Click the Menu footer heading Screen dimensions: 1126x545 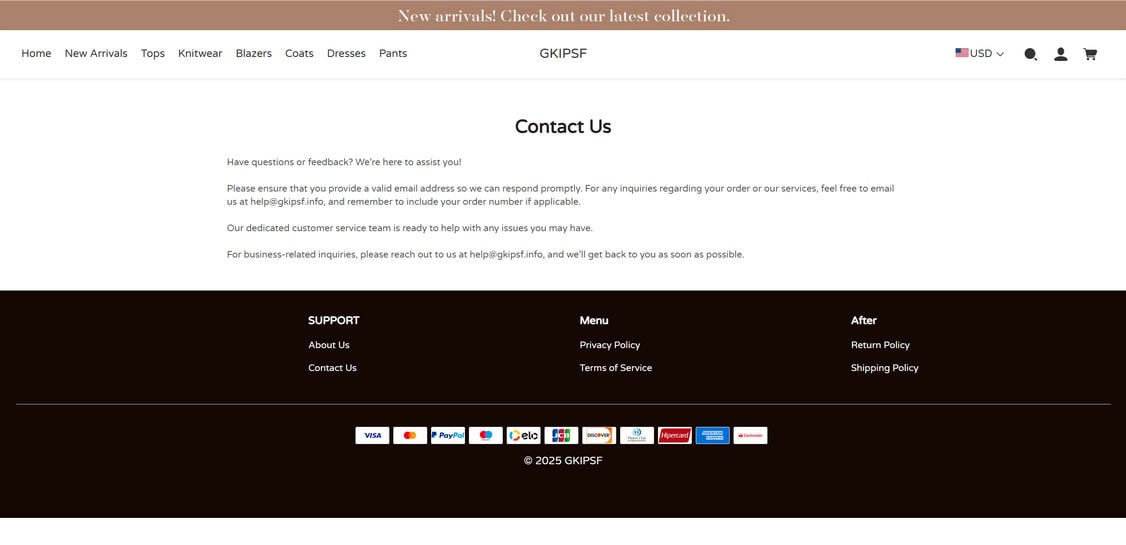click(594, 320)
